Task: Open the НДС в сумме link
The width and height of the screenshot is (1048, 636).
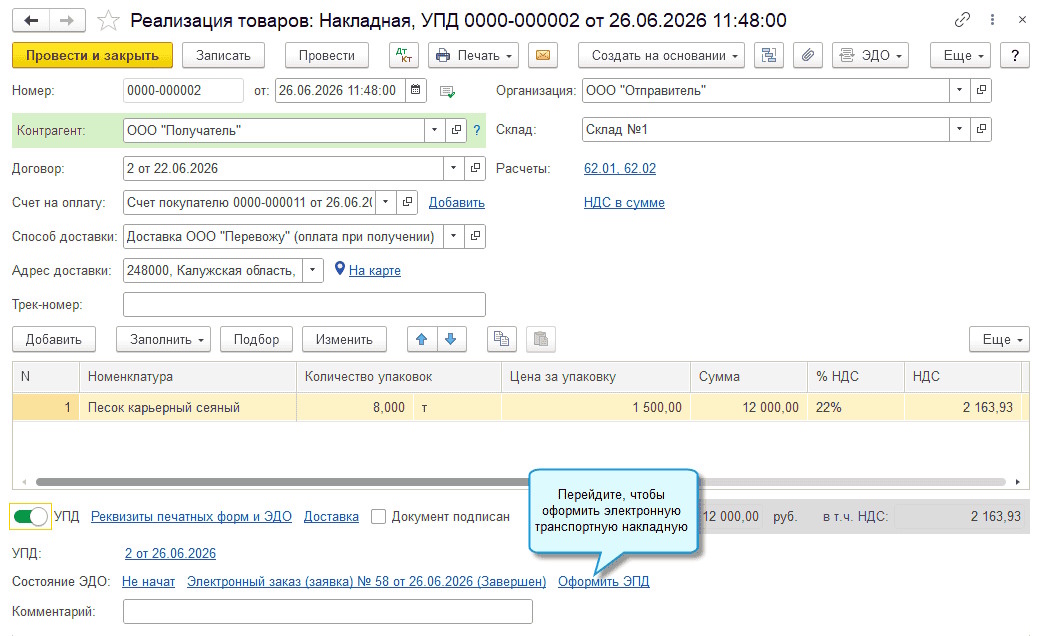Action: tap(624, 202)
